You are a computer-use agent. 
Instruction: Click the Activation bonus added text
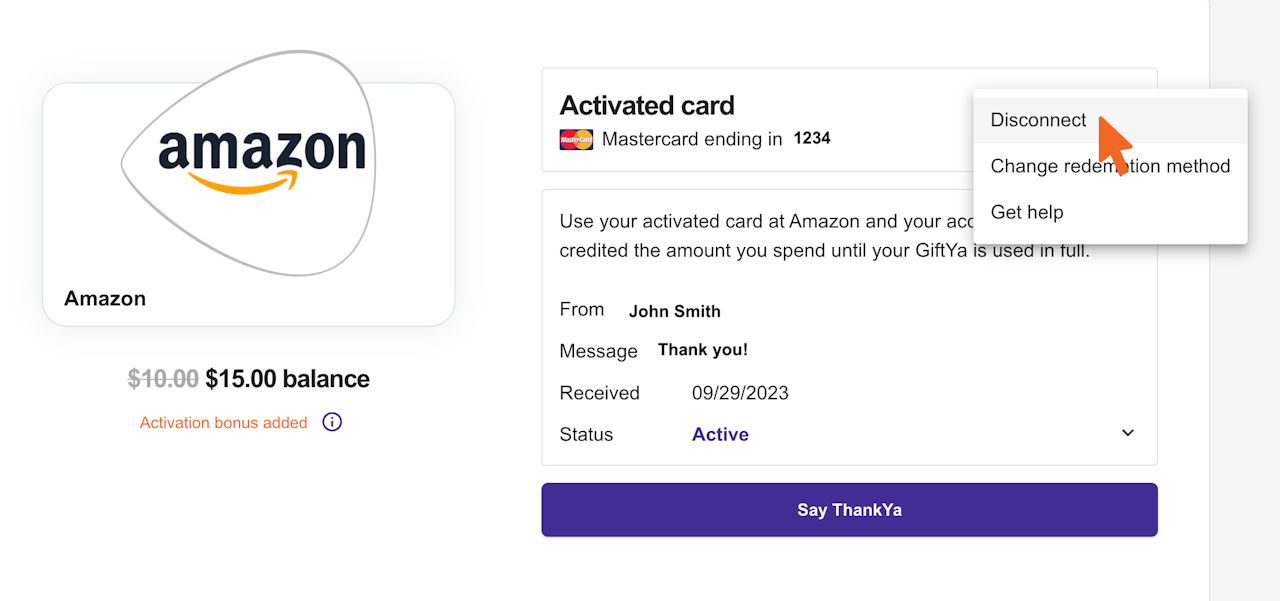click(223, 423)
